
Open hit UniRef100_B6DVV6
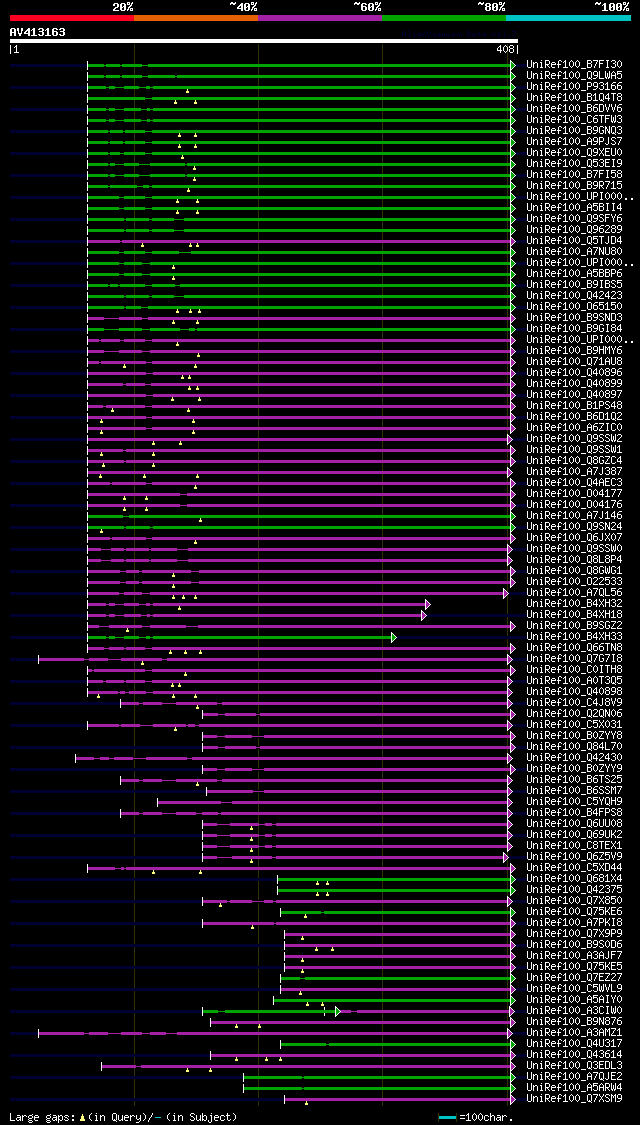574,108
